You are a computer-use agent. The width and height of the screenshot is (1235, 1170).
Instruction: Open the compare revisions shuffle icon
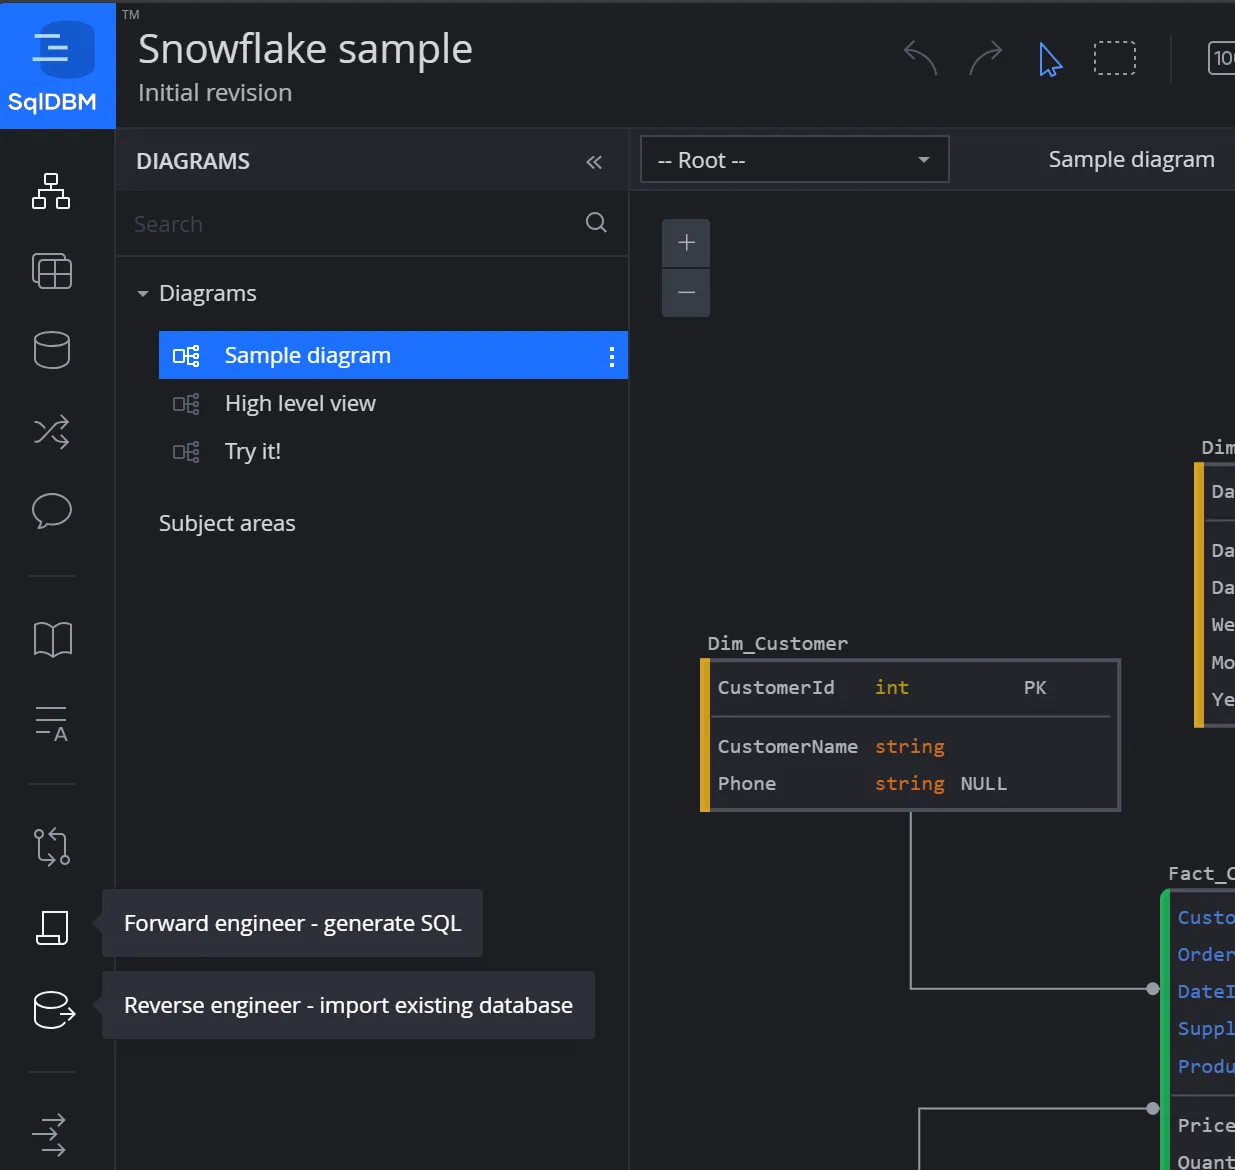(51, 431)
